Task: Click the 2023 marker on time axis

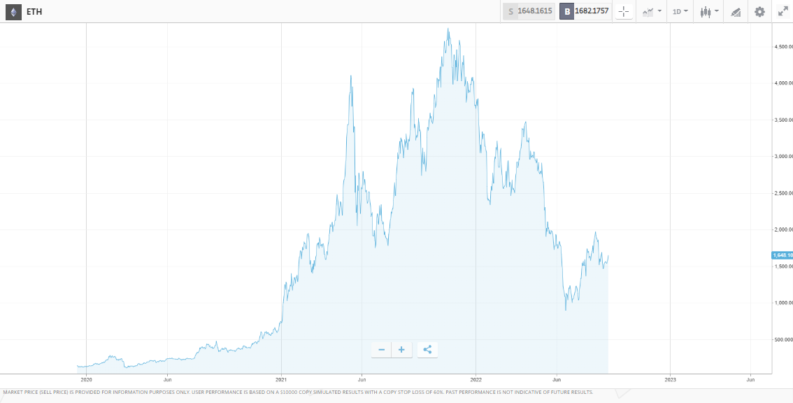Action: 670,380
